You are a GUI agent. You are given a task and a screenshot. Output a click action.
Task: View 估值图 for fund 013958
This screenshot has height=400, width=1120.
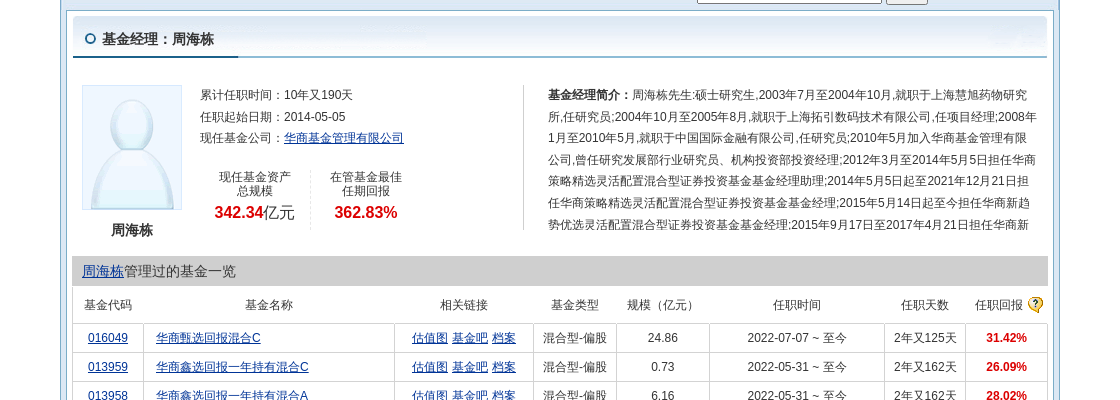pos(429,395)
